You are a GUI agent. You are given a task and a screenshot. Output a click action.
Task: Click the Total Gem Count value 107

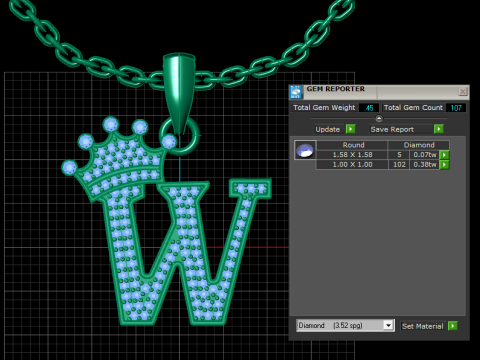(x=456, y=108)
